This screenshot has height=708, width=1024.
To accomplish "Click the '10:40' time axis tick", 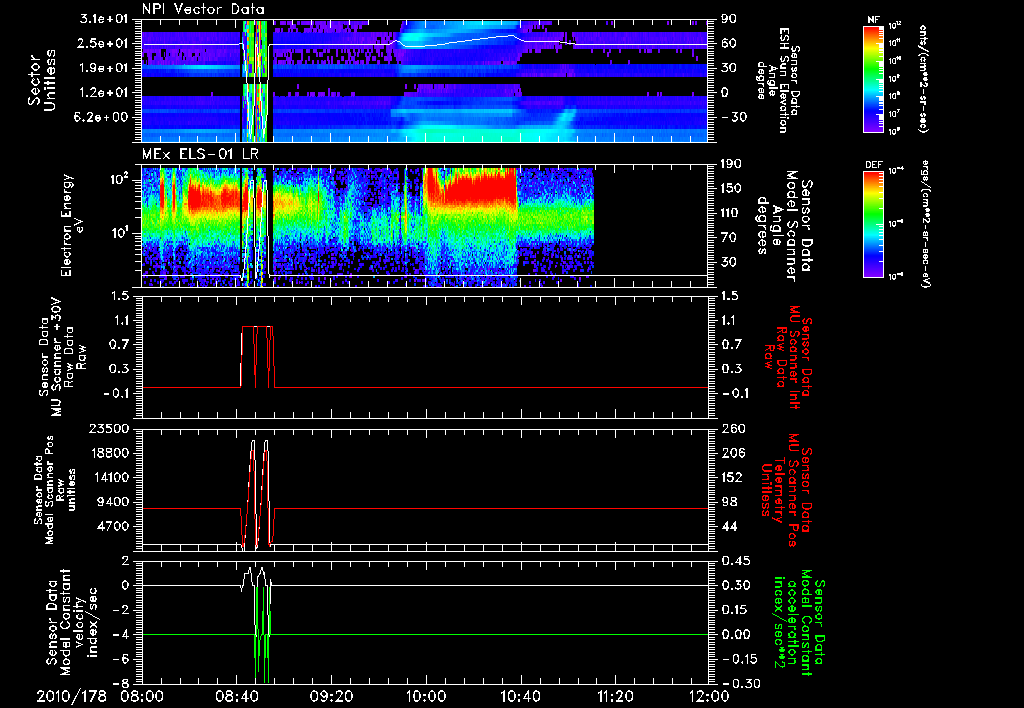I will tap(520, 696).
